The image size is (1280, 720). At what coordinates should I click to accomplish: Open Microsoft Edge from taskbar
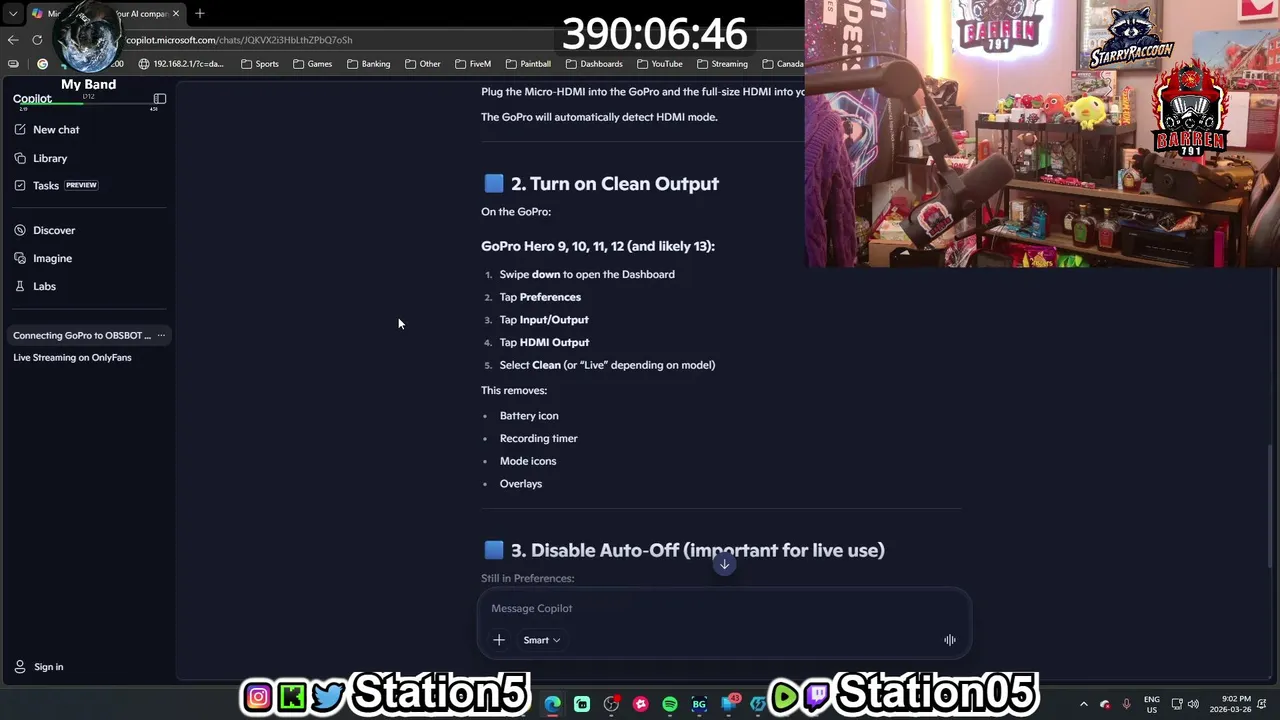pyautogui.click(x=552, y=704)
